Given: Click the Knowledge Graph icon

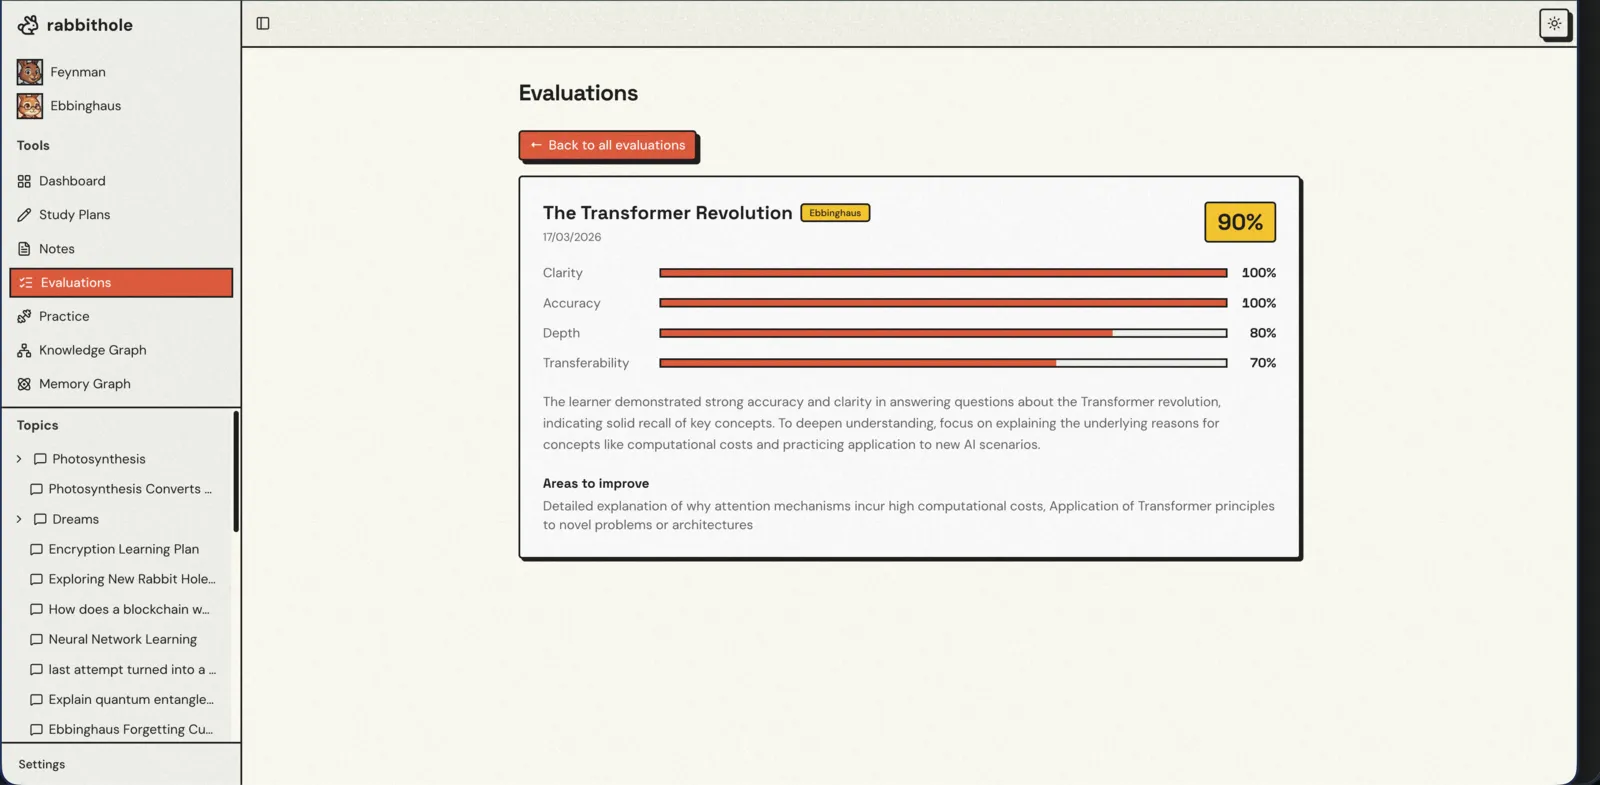Looking at the screenshot, I should pyautogui.click(x=24, y=350).
